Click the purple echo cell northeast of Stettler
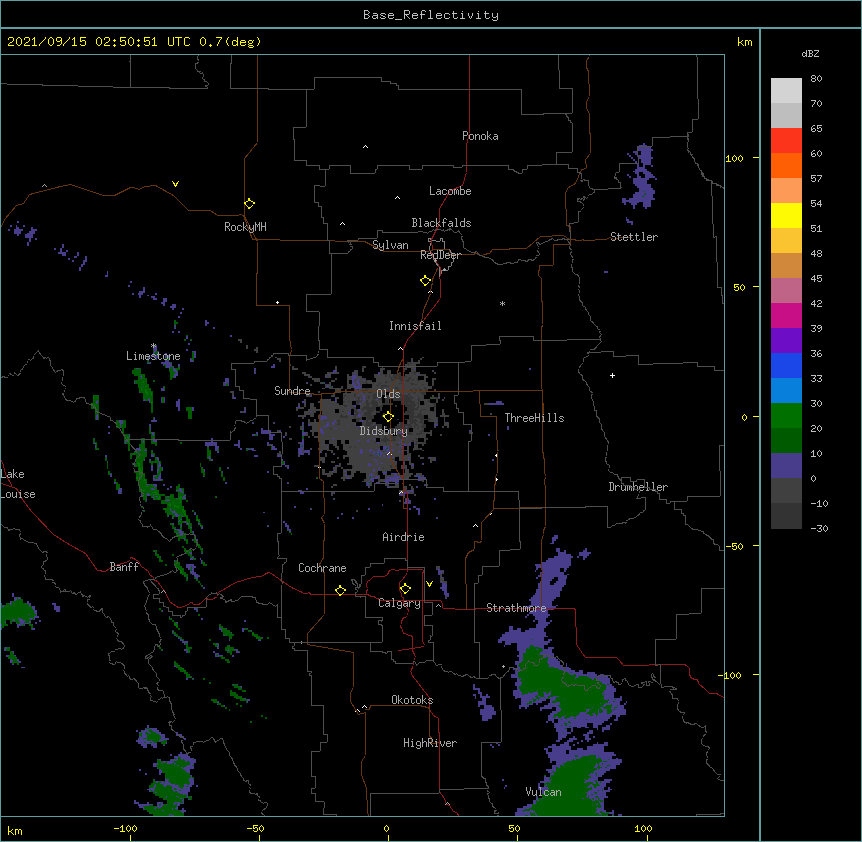The width and height of the screenshot is (862, 842). [x=640, y=177]
